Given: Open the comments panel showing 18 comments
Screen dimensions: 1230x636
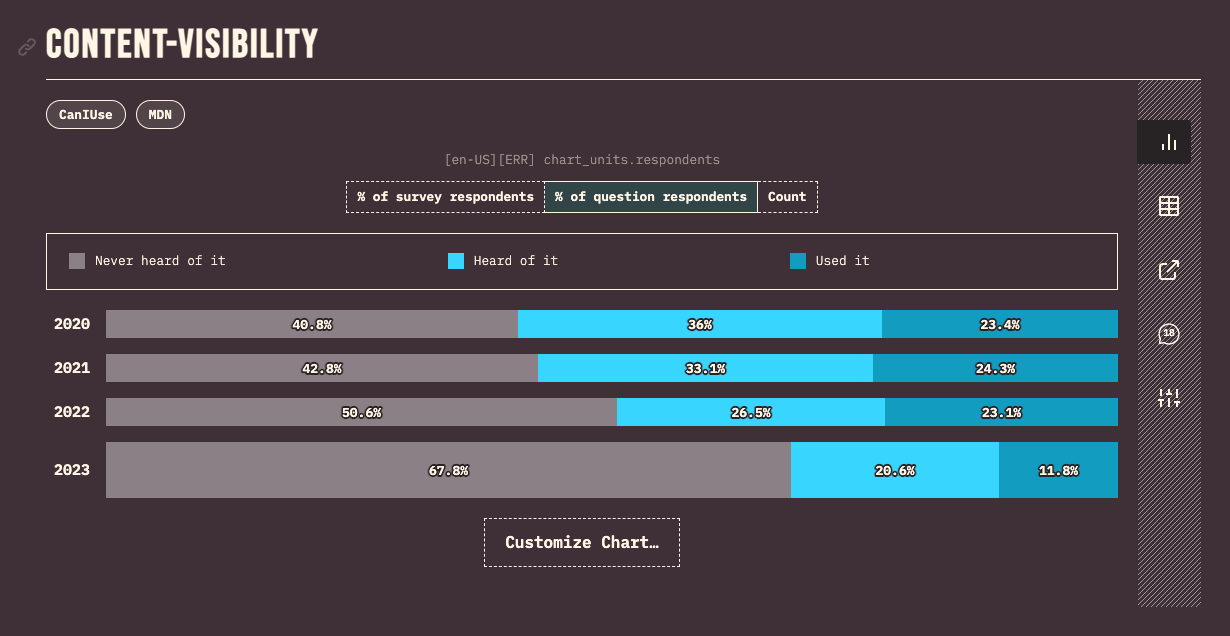Looking at the screenshot, I should [1168, 334].
